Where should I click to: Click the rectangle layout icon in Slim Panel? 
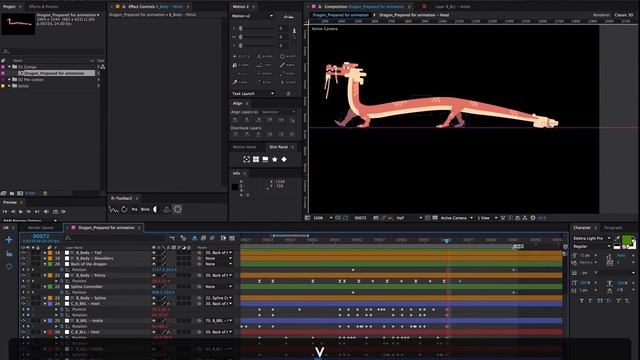pos(265,159)
